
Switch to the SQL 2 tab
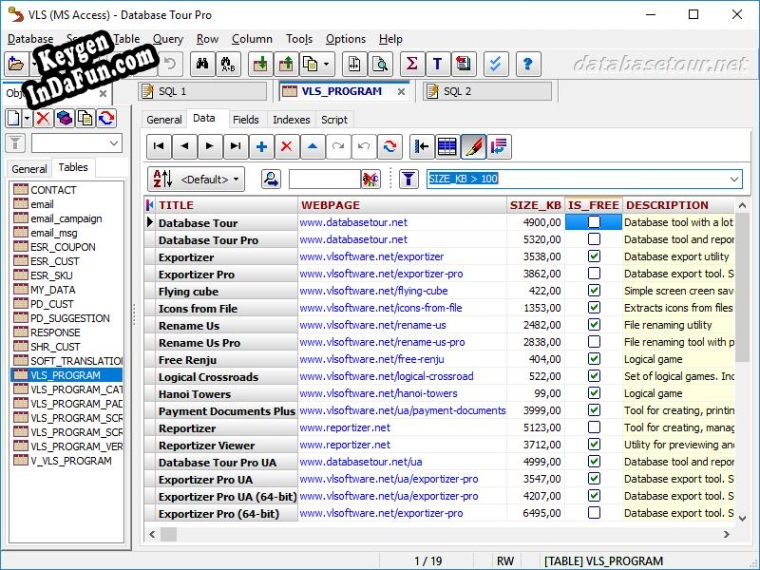click(487, 91)
